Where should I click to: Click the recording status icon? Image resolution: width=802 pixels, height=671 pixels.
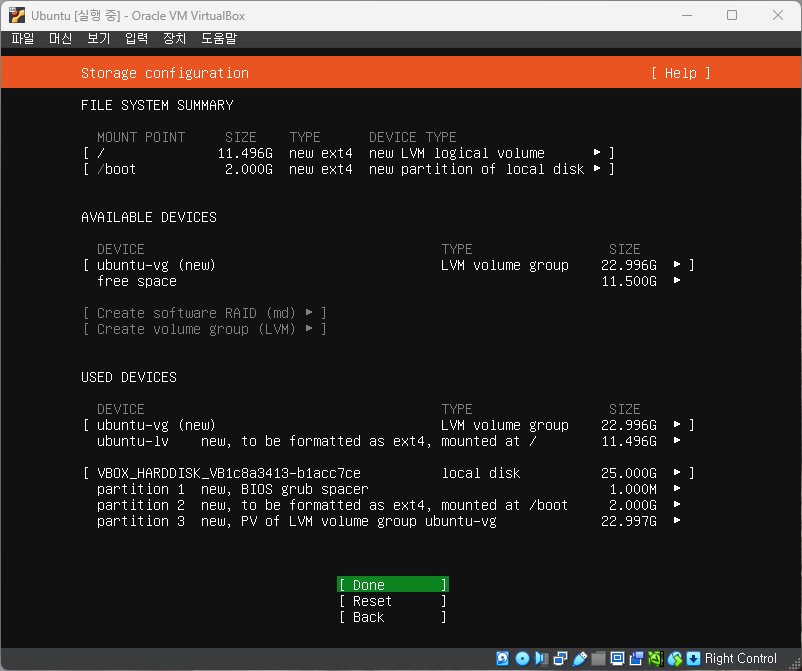(636, 658)
